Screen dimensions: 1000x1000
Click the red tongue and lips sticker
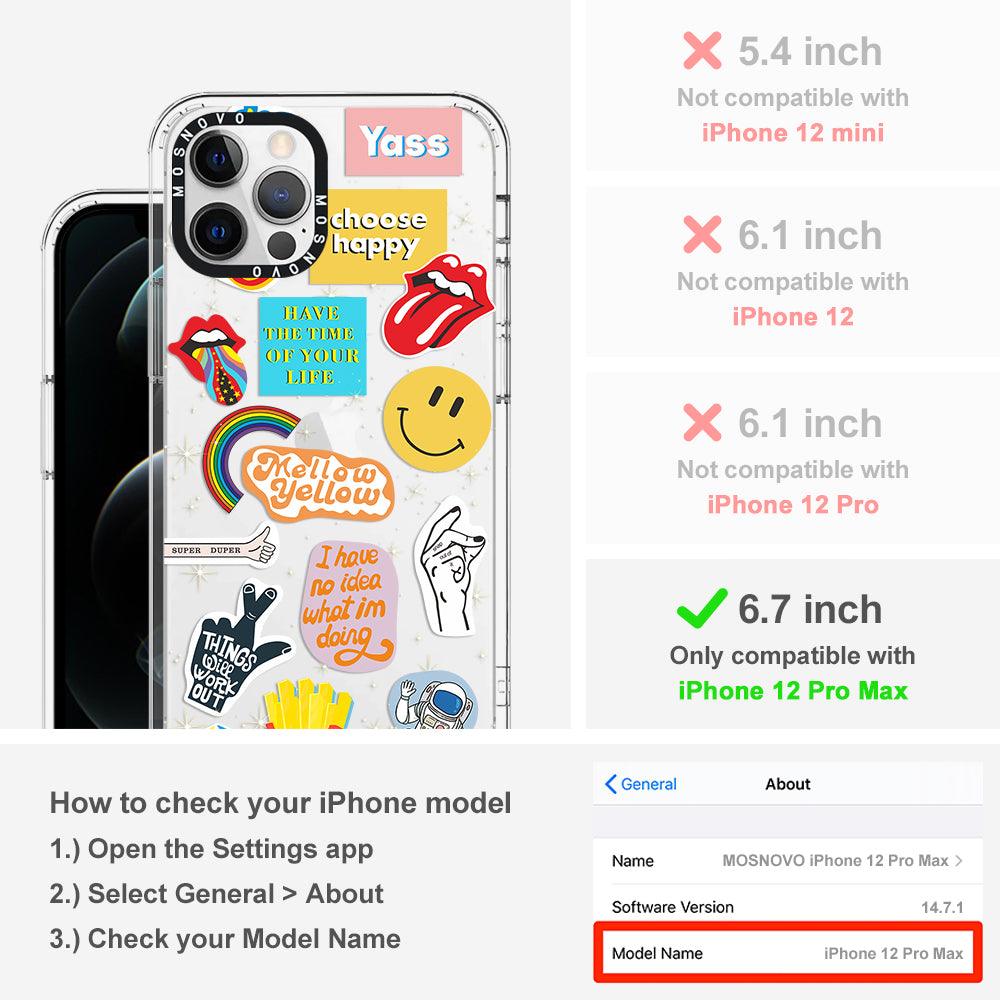[439, 304]
